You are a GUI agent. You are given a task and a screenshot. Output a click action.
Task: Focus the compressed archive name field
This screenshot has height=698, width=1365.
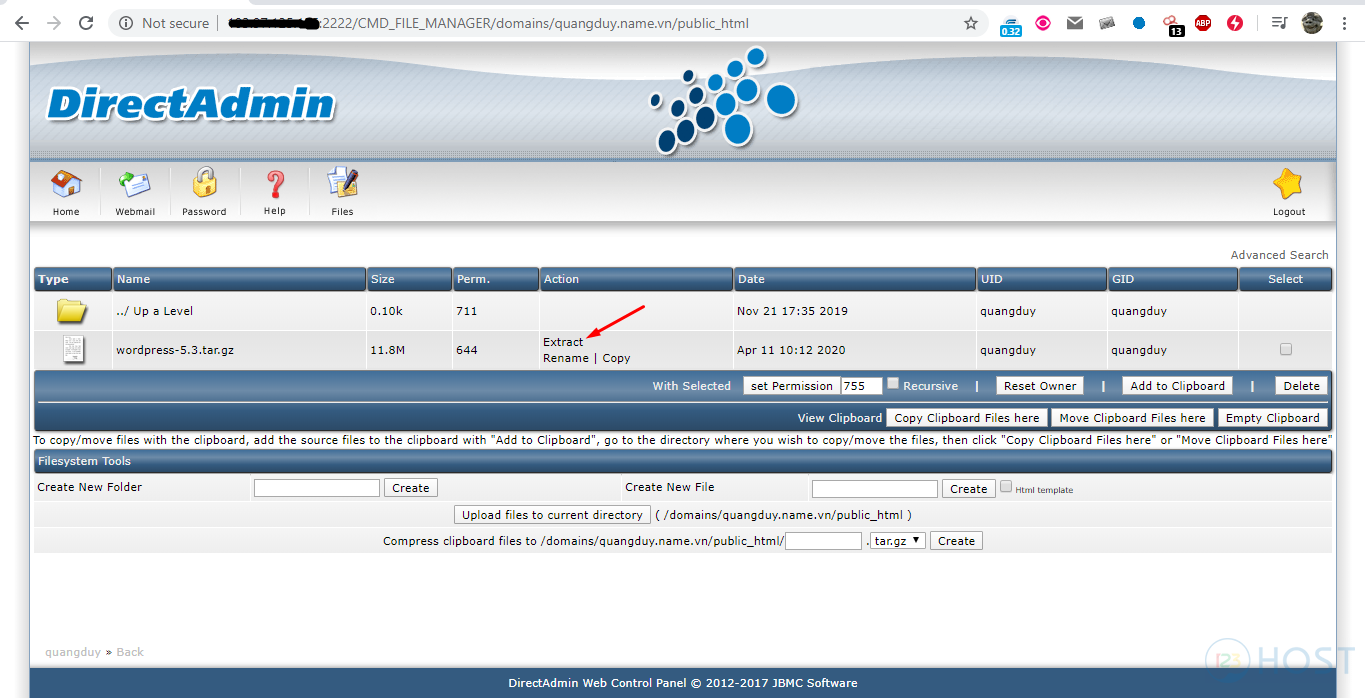pos(824,541)
